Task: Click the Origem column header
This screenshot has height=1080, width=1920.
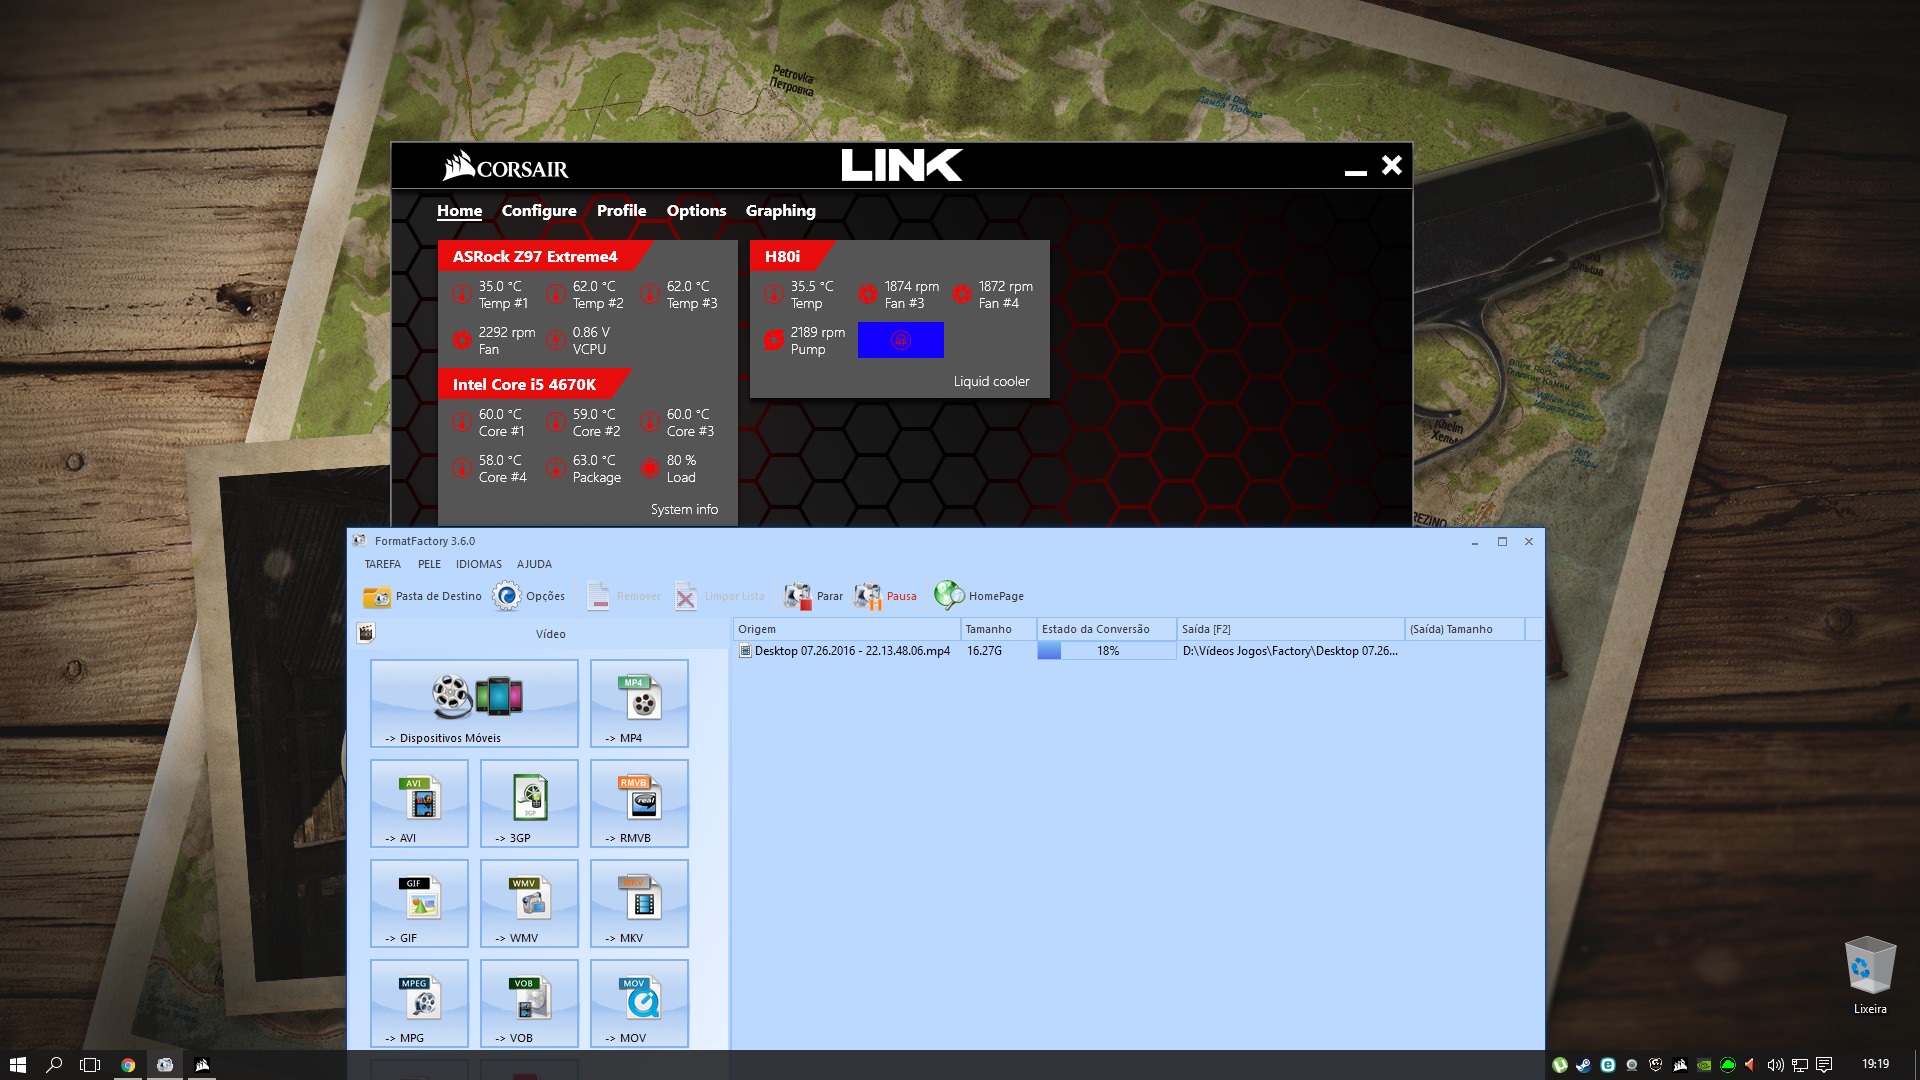Action: click(x=846, y=629)
